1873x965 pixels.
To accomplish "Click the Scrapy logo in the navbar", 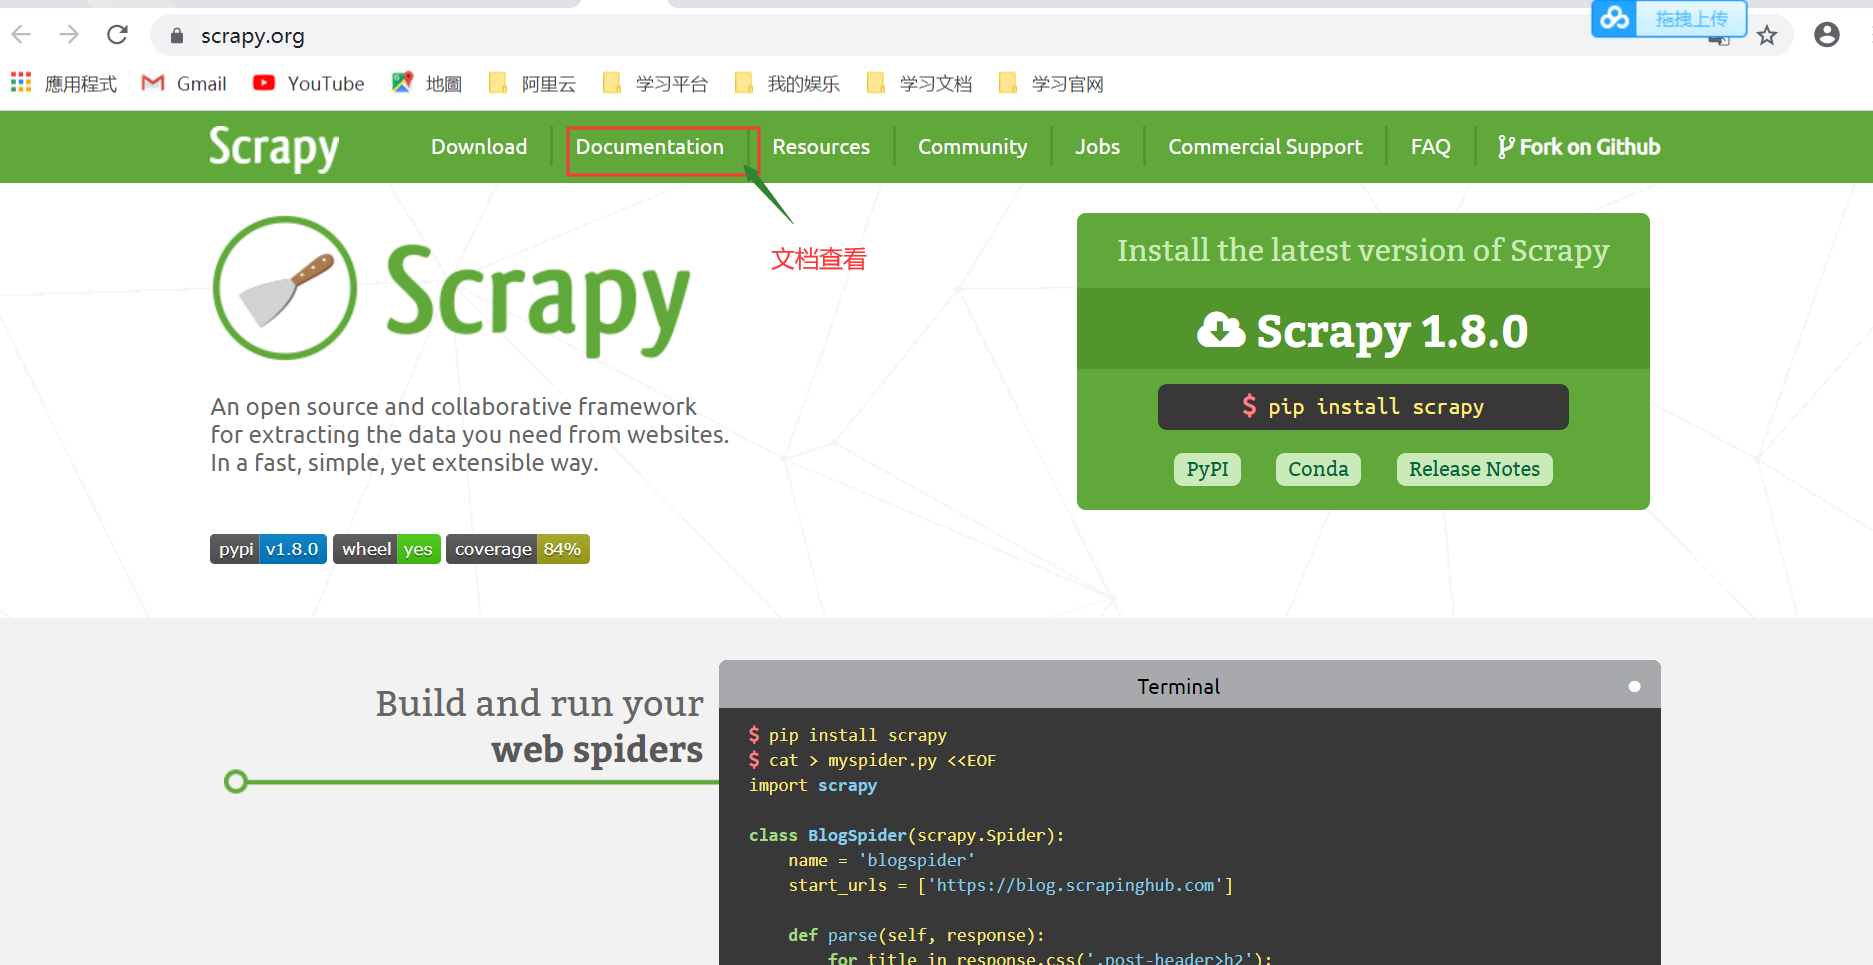I will click(x=274, y=148).
